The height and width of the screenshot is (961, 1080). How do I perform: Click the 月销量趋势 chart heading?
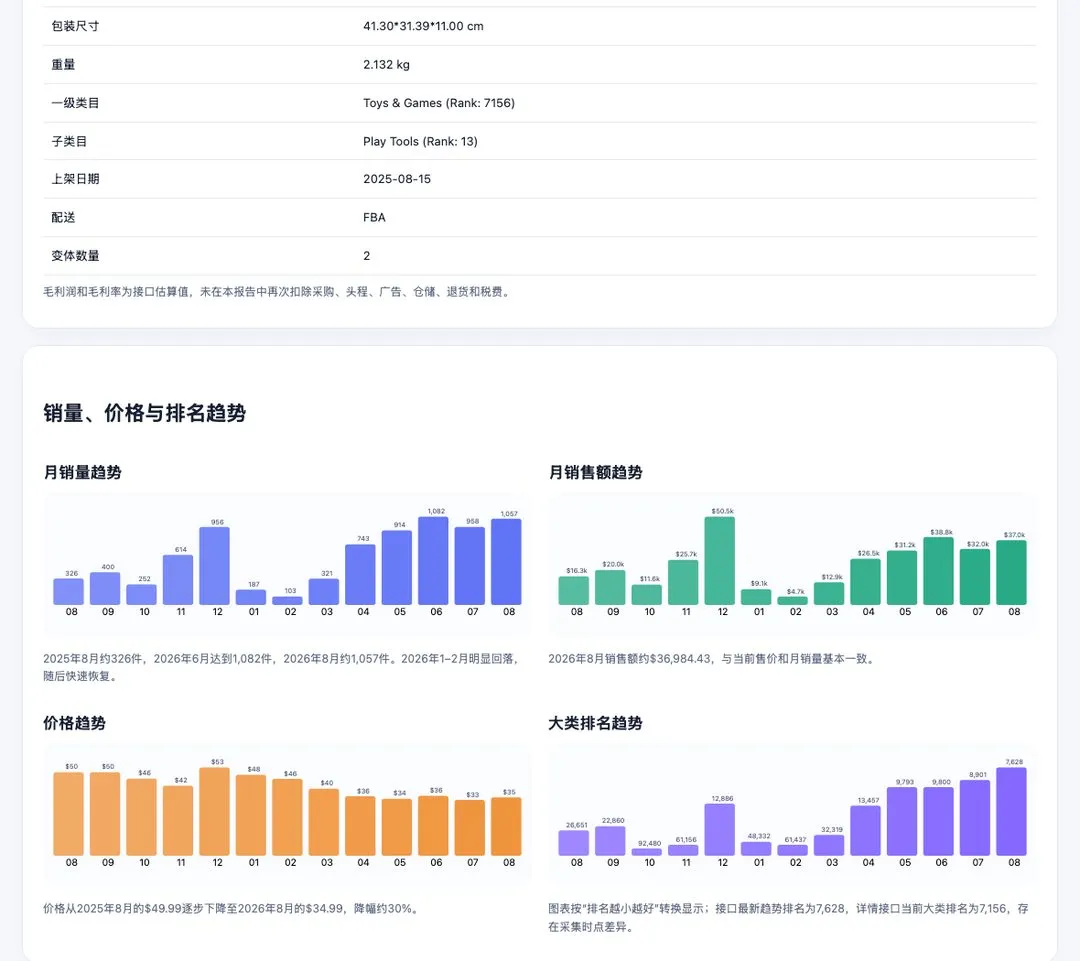pos(83,473)
